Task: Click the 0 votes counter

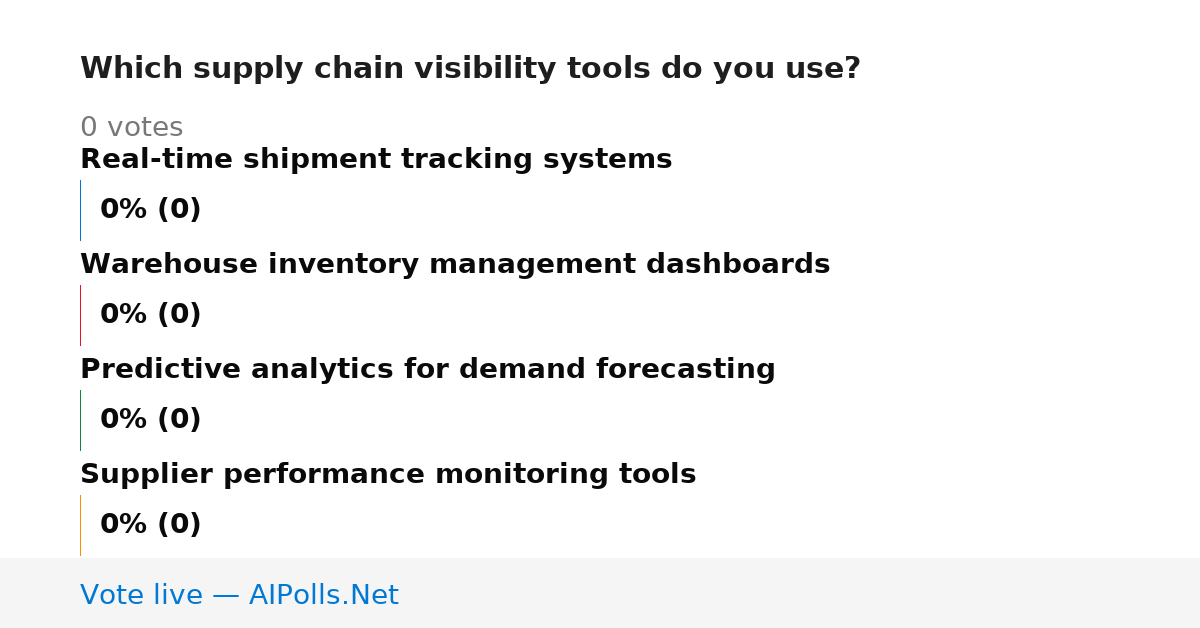Action: [x=131, y=128]
